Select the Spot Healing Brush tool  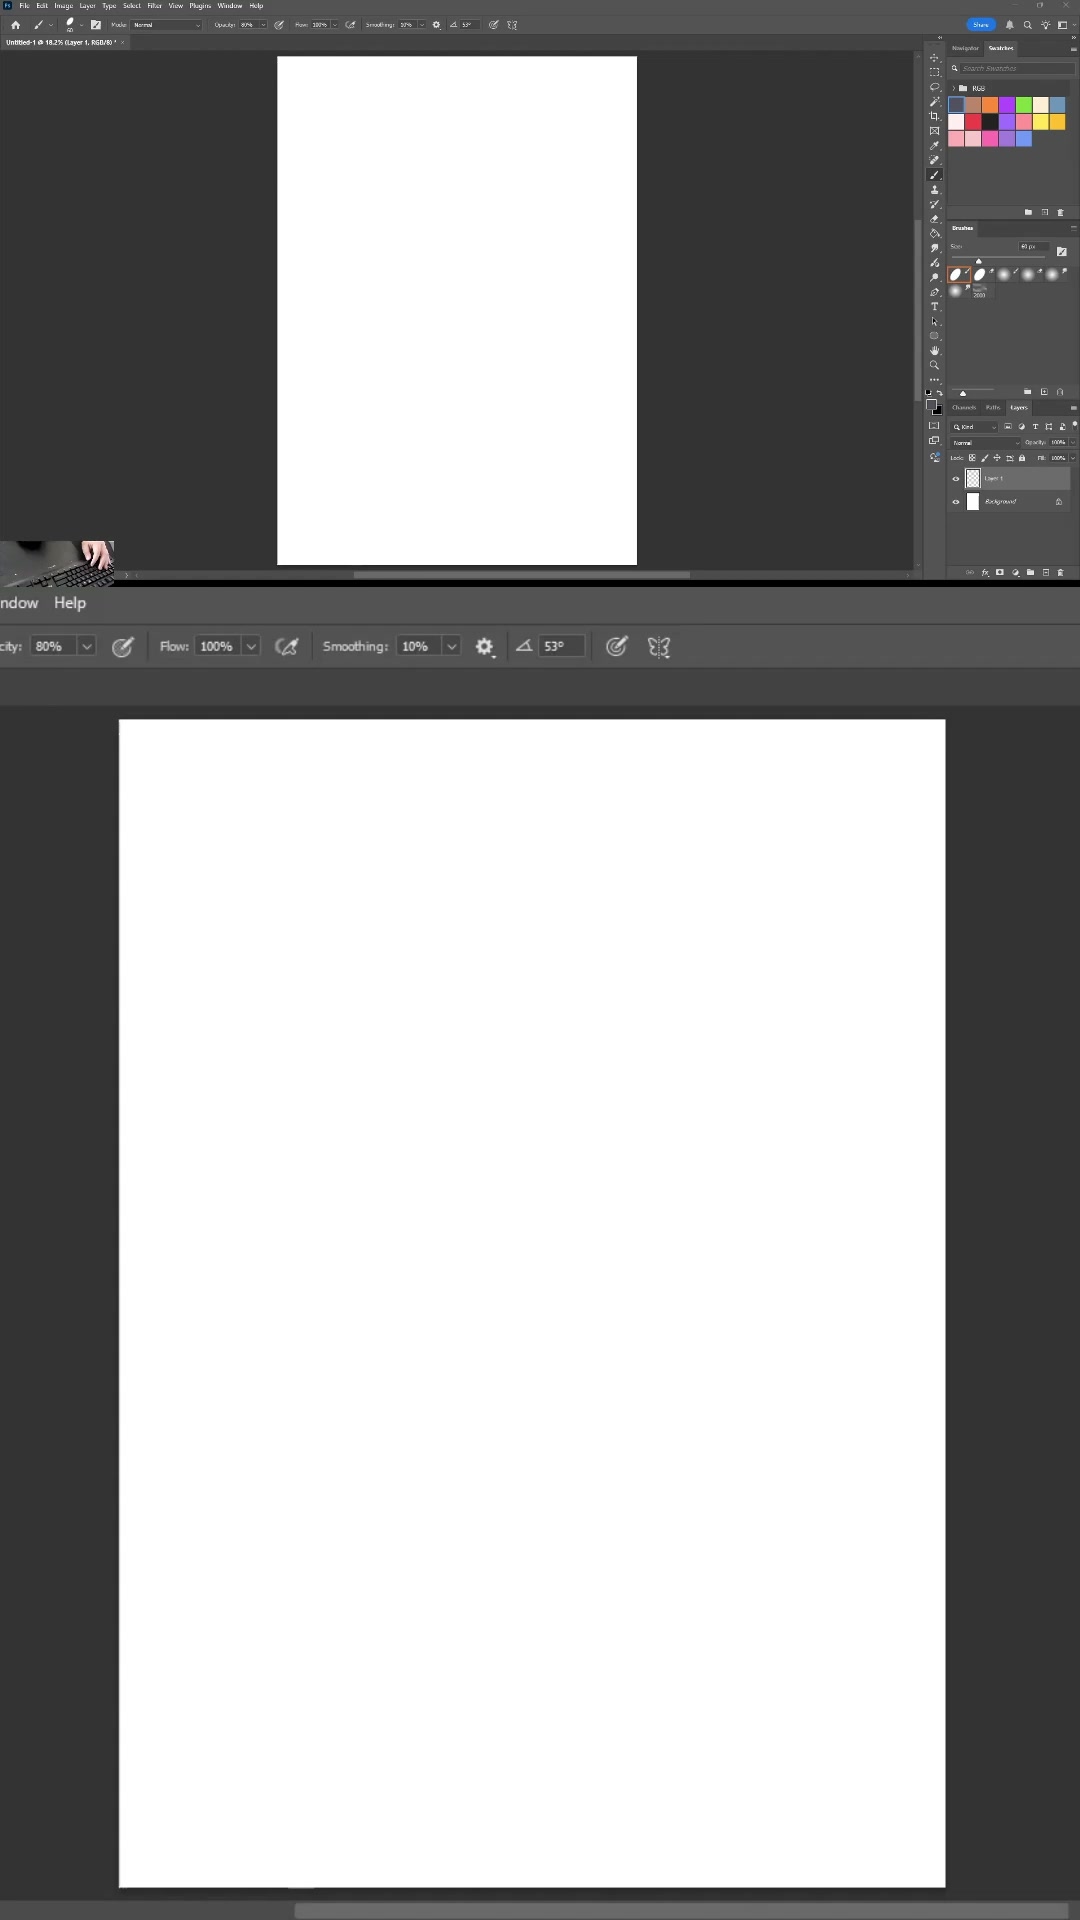[934, 160]
